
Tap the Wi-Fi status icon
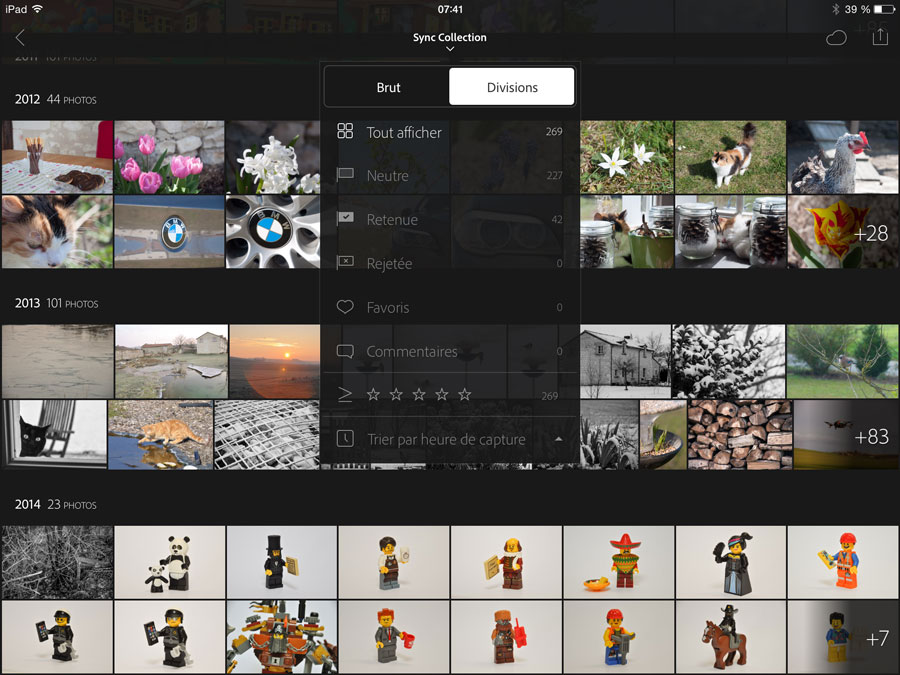point(38,9)
